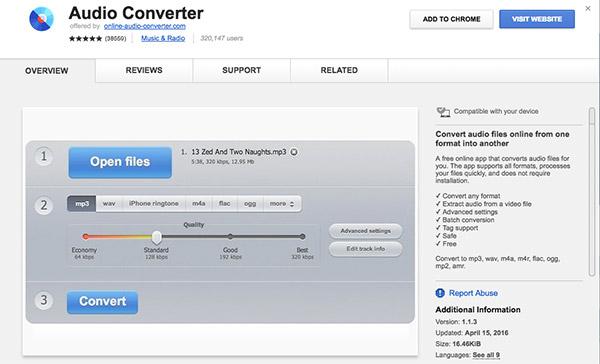This screenshot has height=364, width=600.
Task: Open the Support tab
Action: [241, 70]
